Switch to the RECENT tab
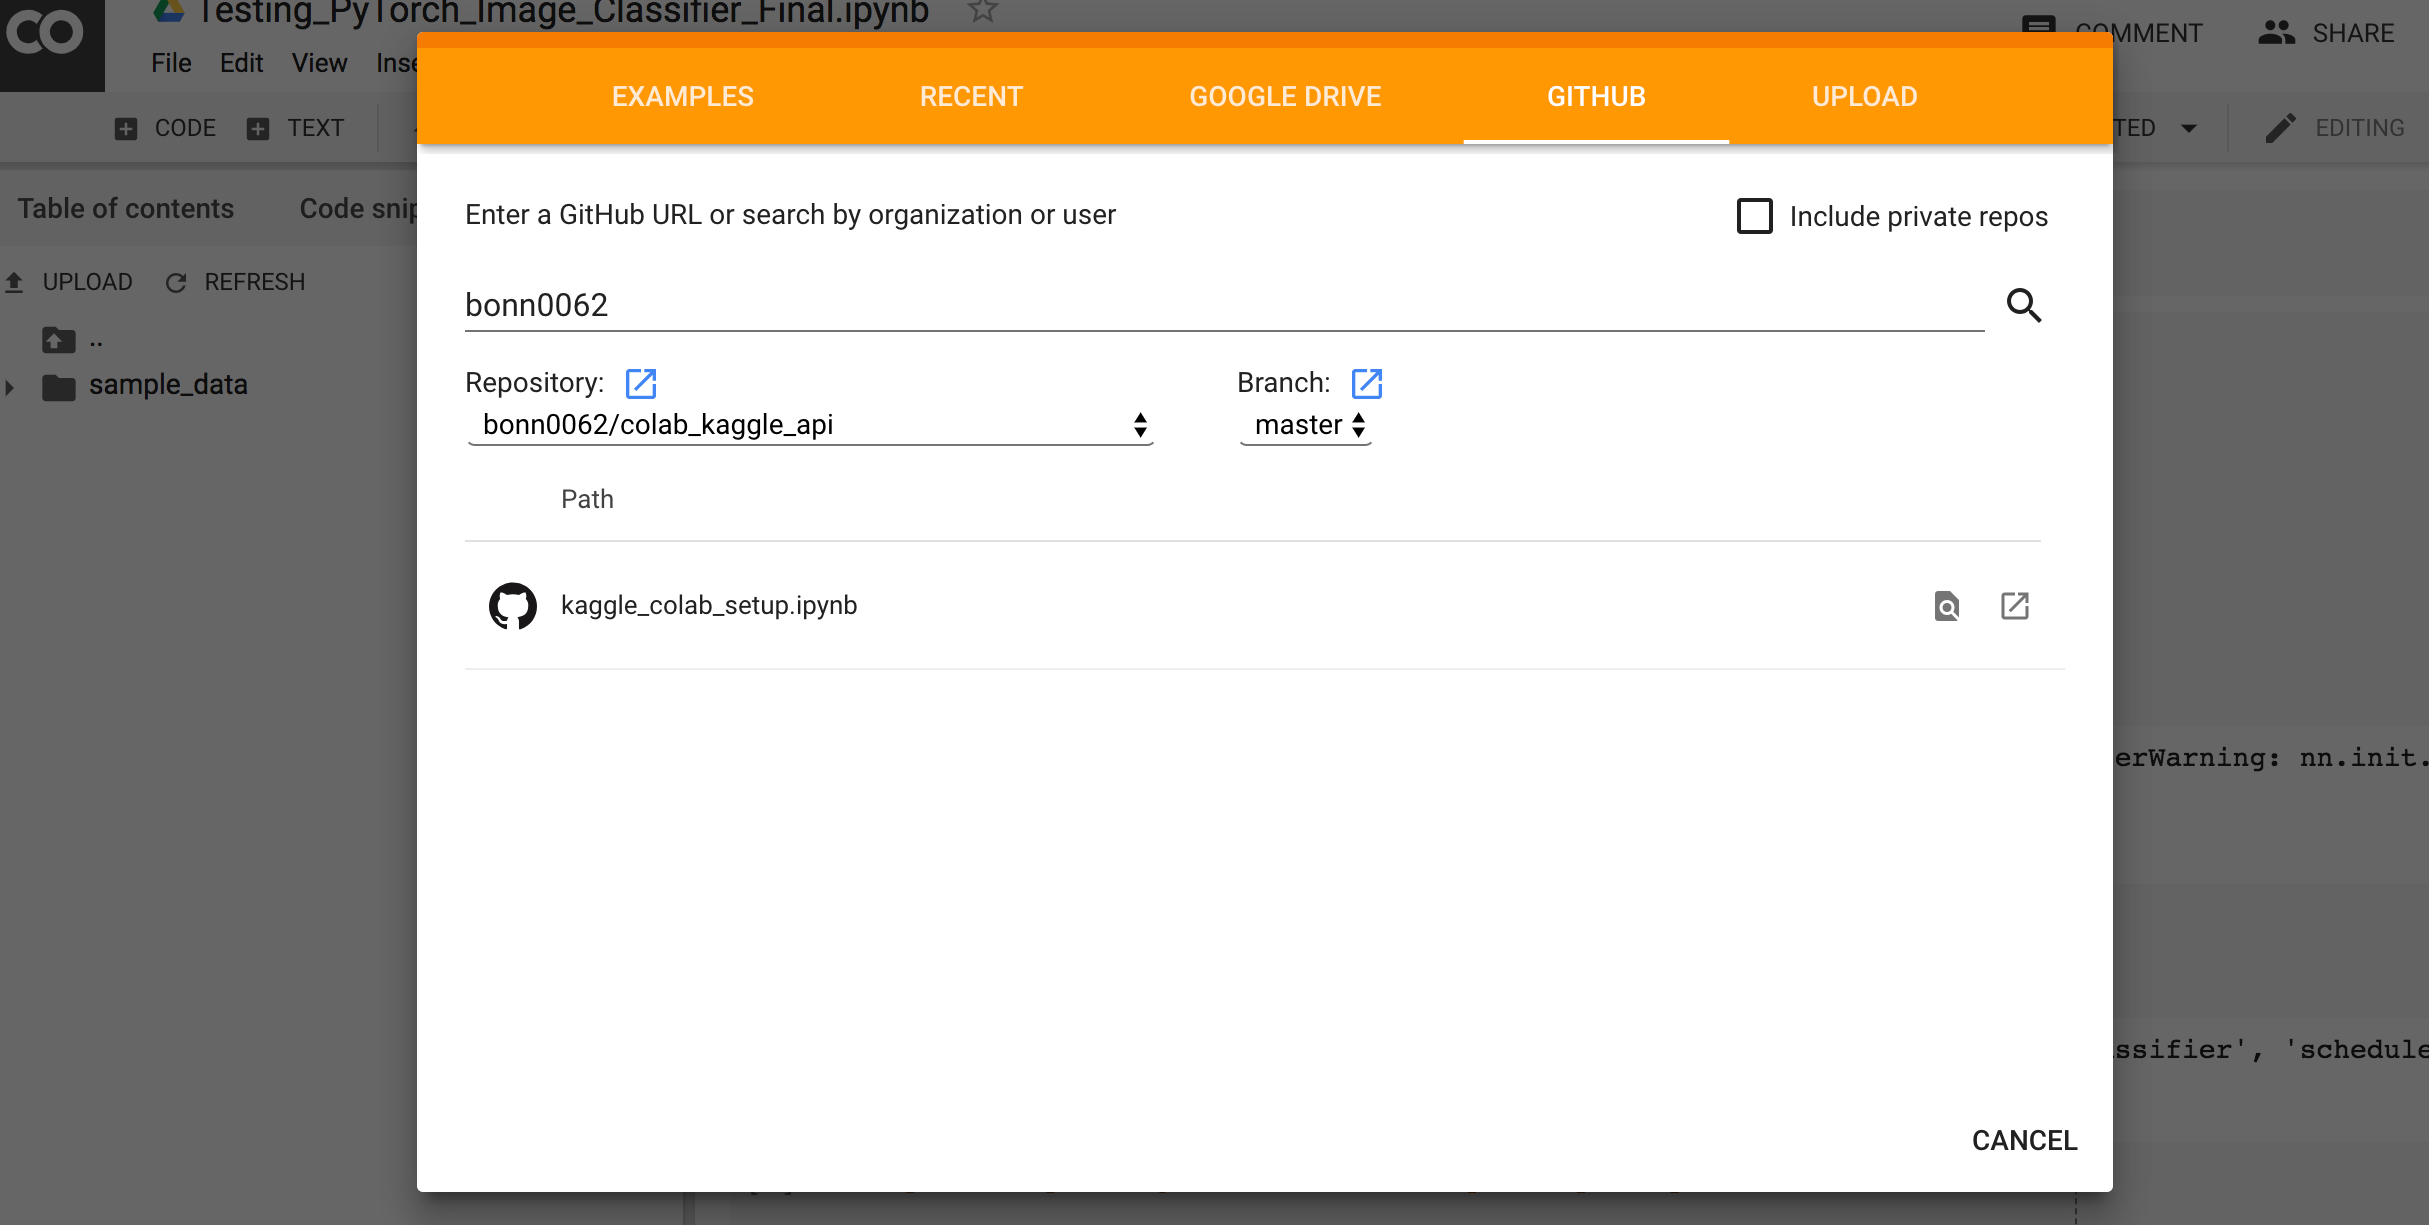Image resolution: width=2429 pixels, height=1225 pixels. coord(971,97)
